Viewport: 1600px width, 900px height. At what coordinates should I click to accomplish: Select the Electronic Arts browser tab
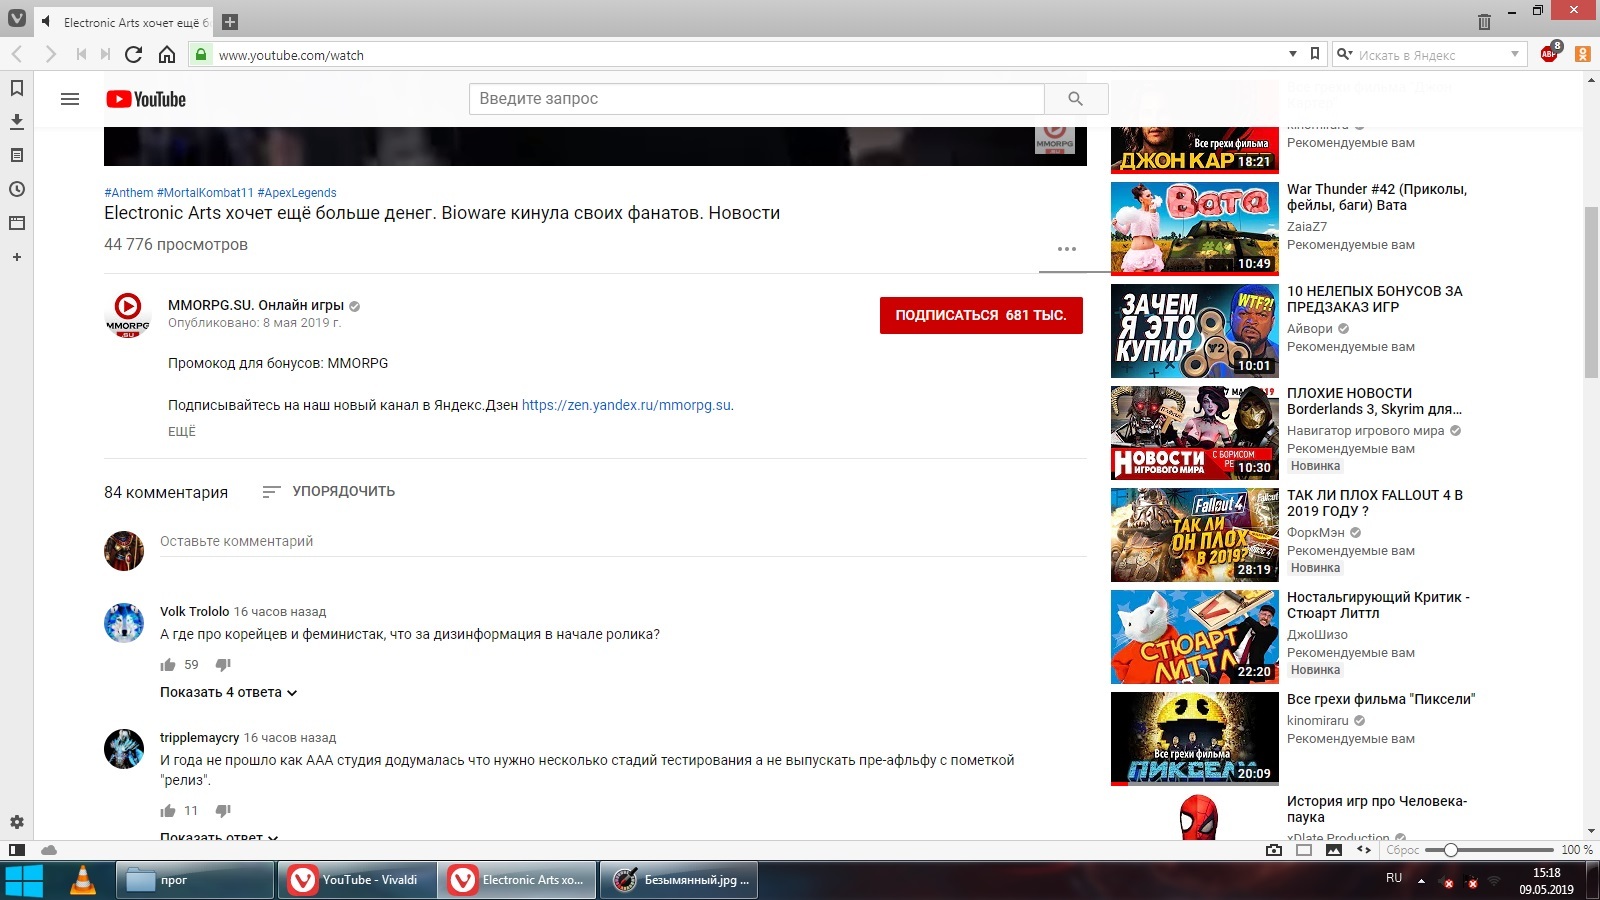point(125,22)
